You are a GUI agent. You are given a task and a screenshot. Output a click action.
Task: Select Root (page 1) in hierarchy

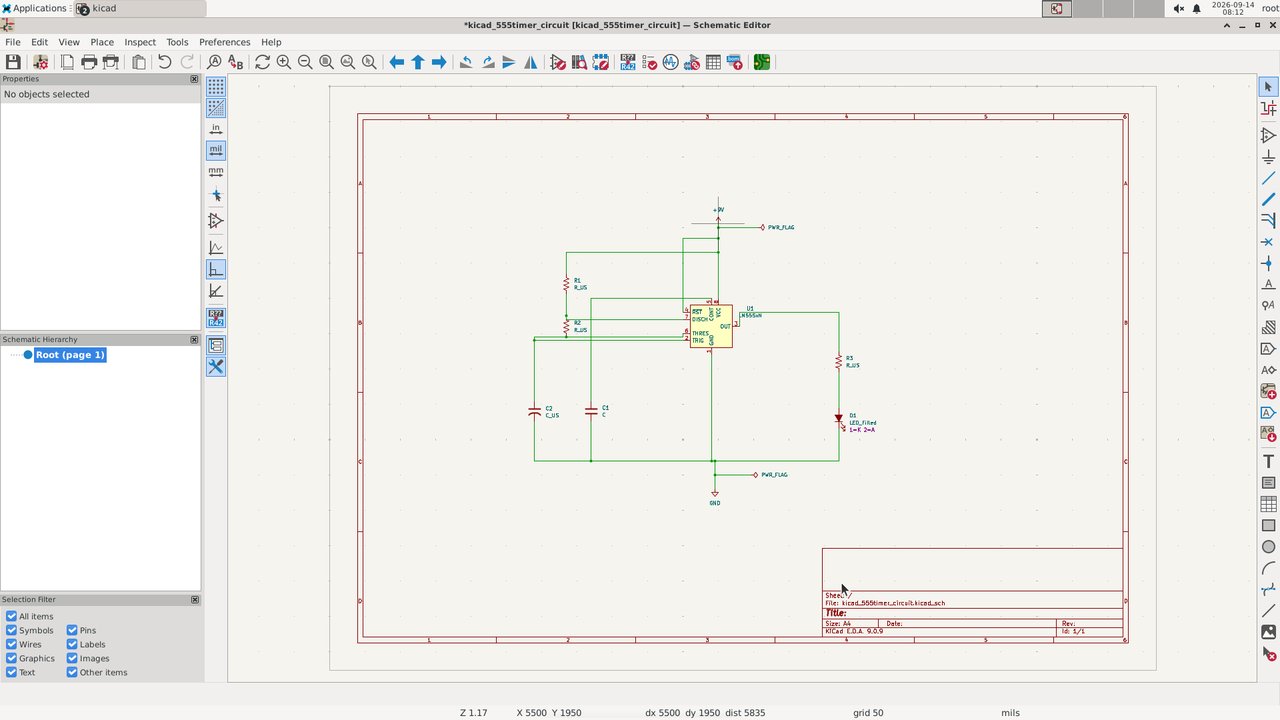[x=70, y=355]
